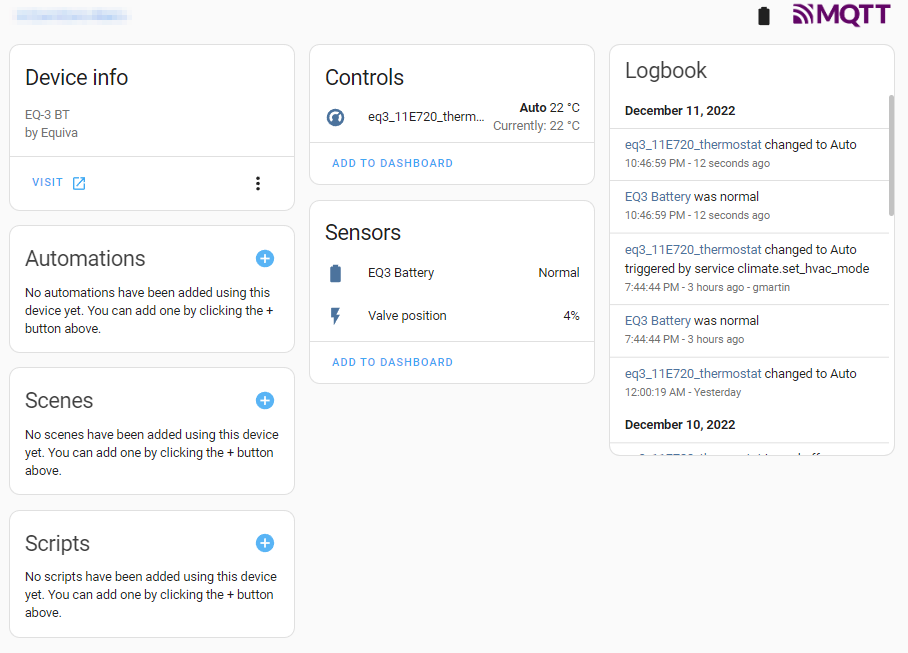Screen dimensions: 908x653
Task: Add Sensors to dashboard
Action: (392, 362)
